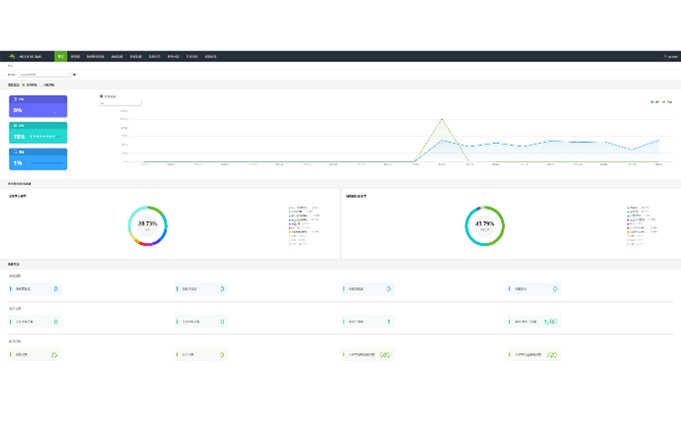Click the user account icon in the top bar

663,57
